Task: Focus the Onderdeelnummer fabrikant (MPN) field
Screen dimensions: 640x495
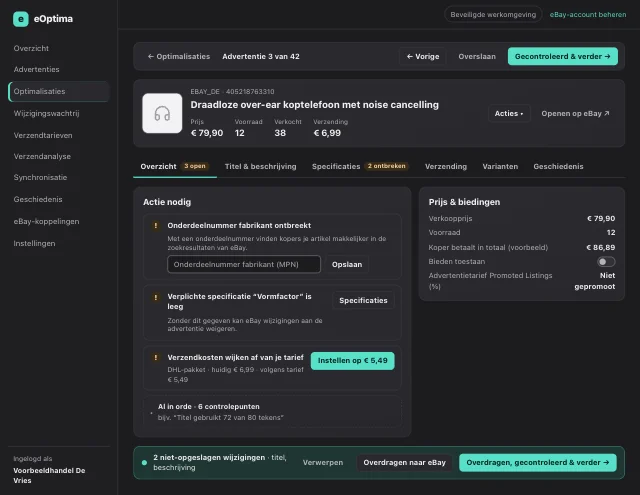Action: [244, 264]
